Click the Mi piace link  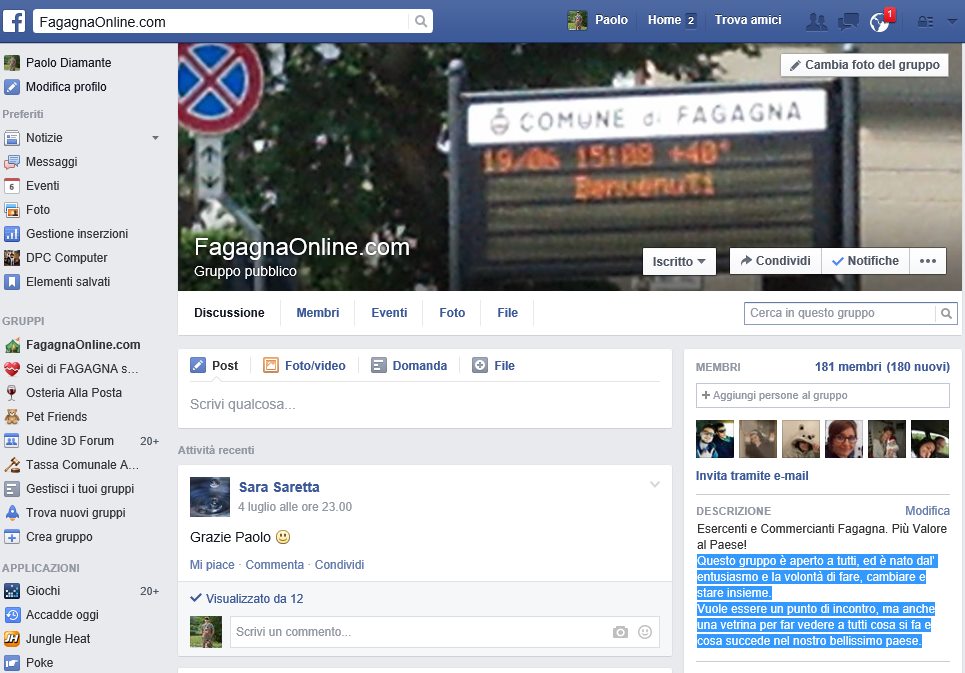(212, 565)
